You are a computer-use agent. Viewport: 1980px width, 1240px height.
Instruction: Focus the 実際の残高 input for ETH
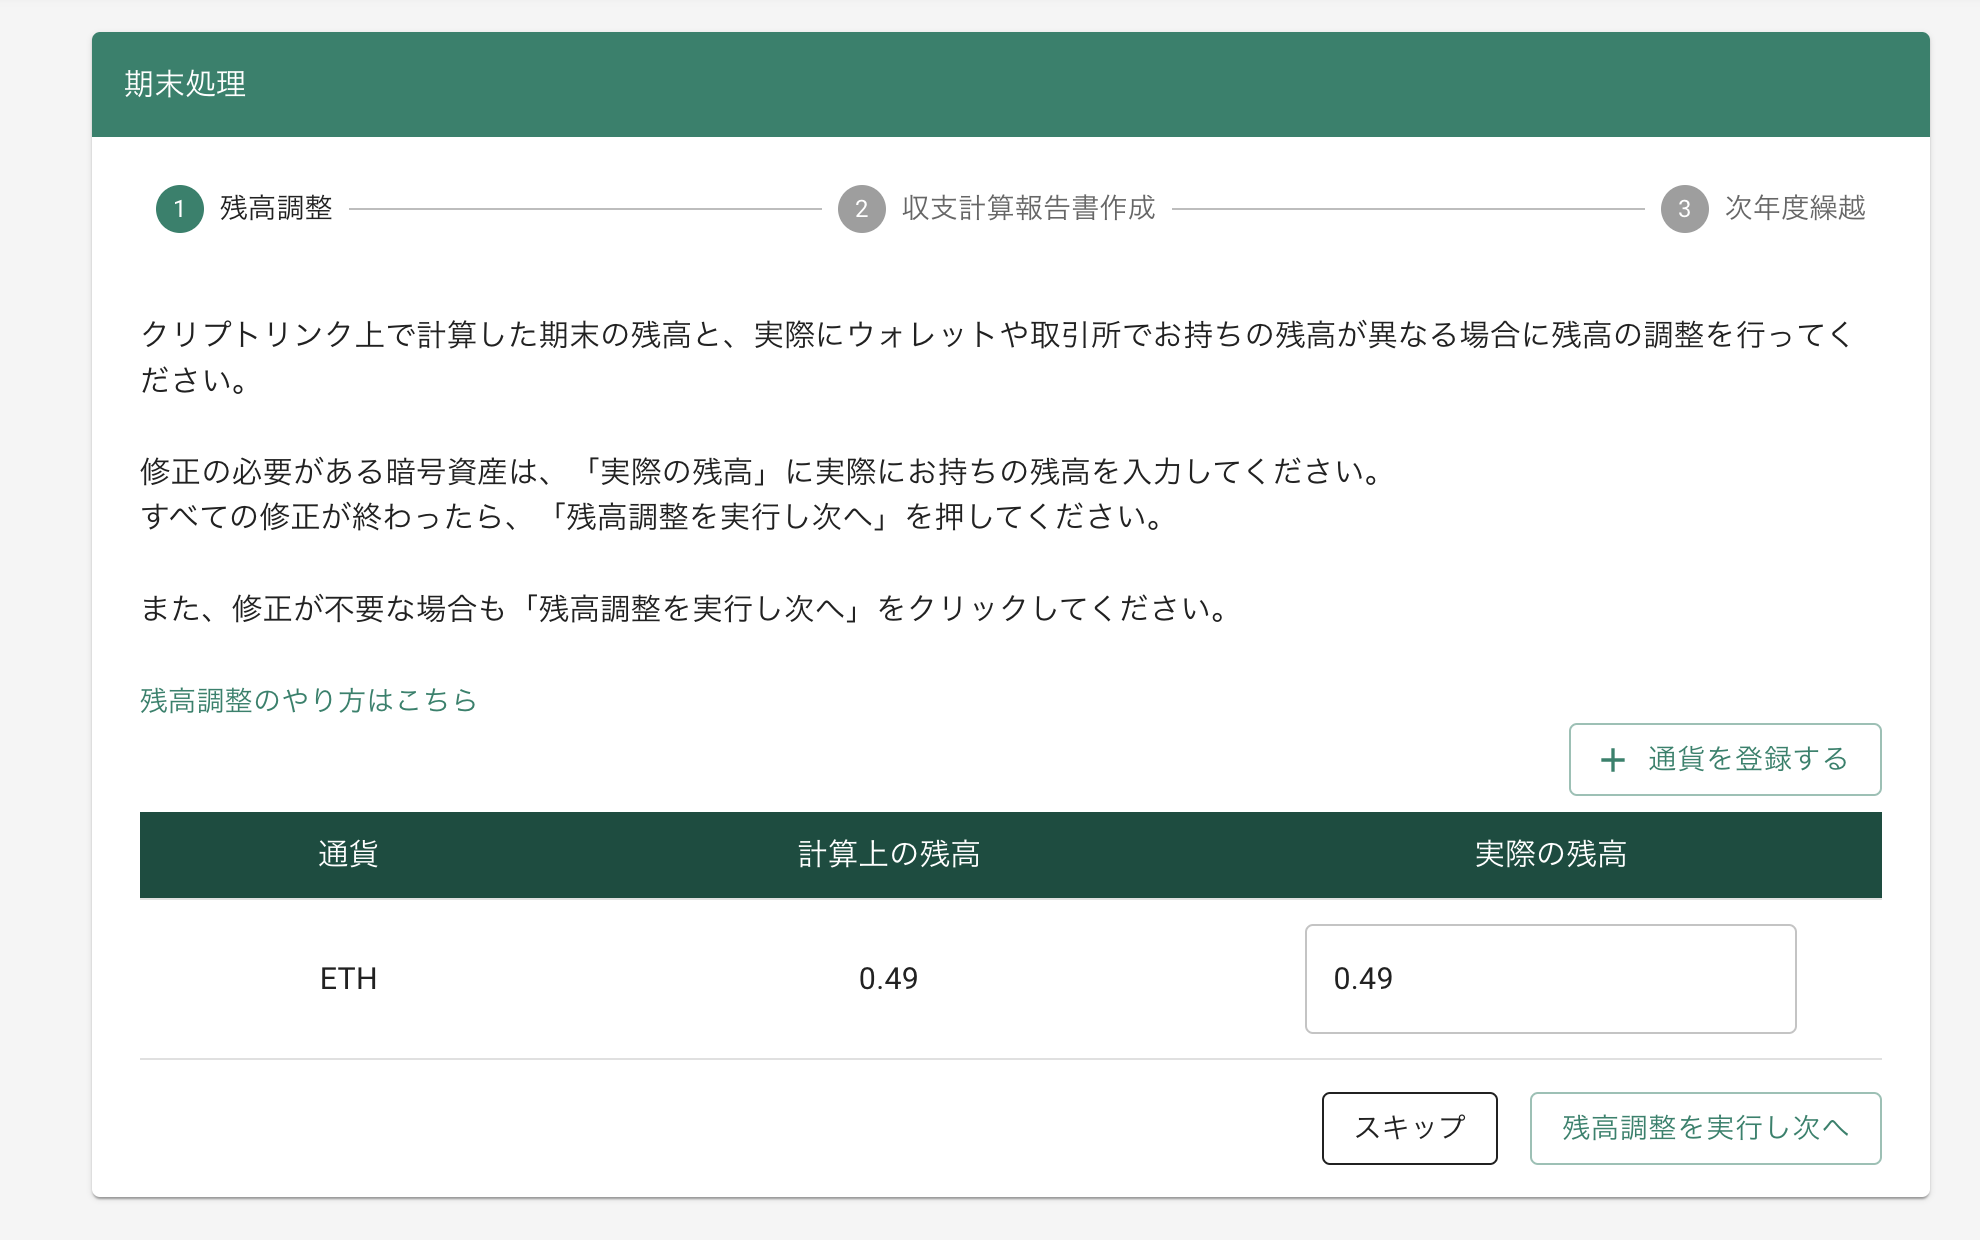click(1551, 979)
